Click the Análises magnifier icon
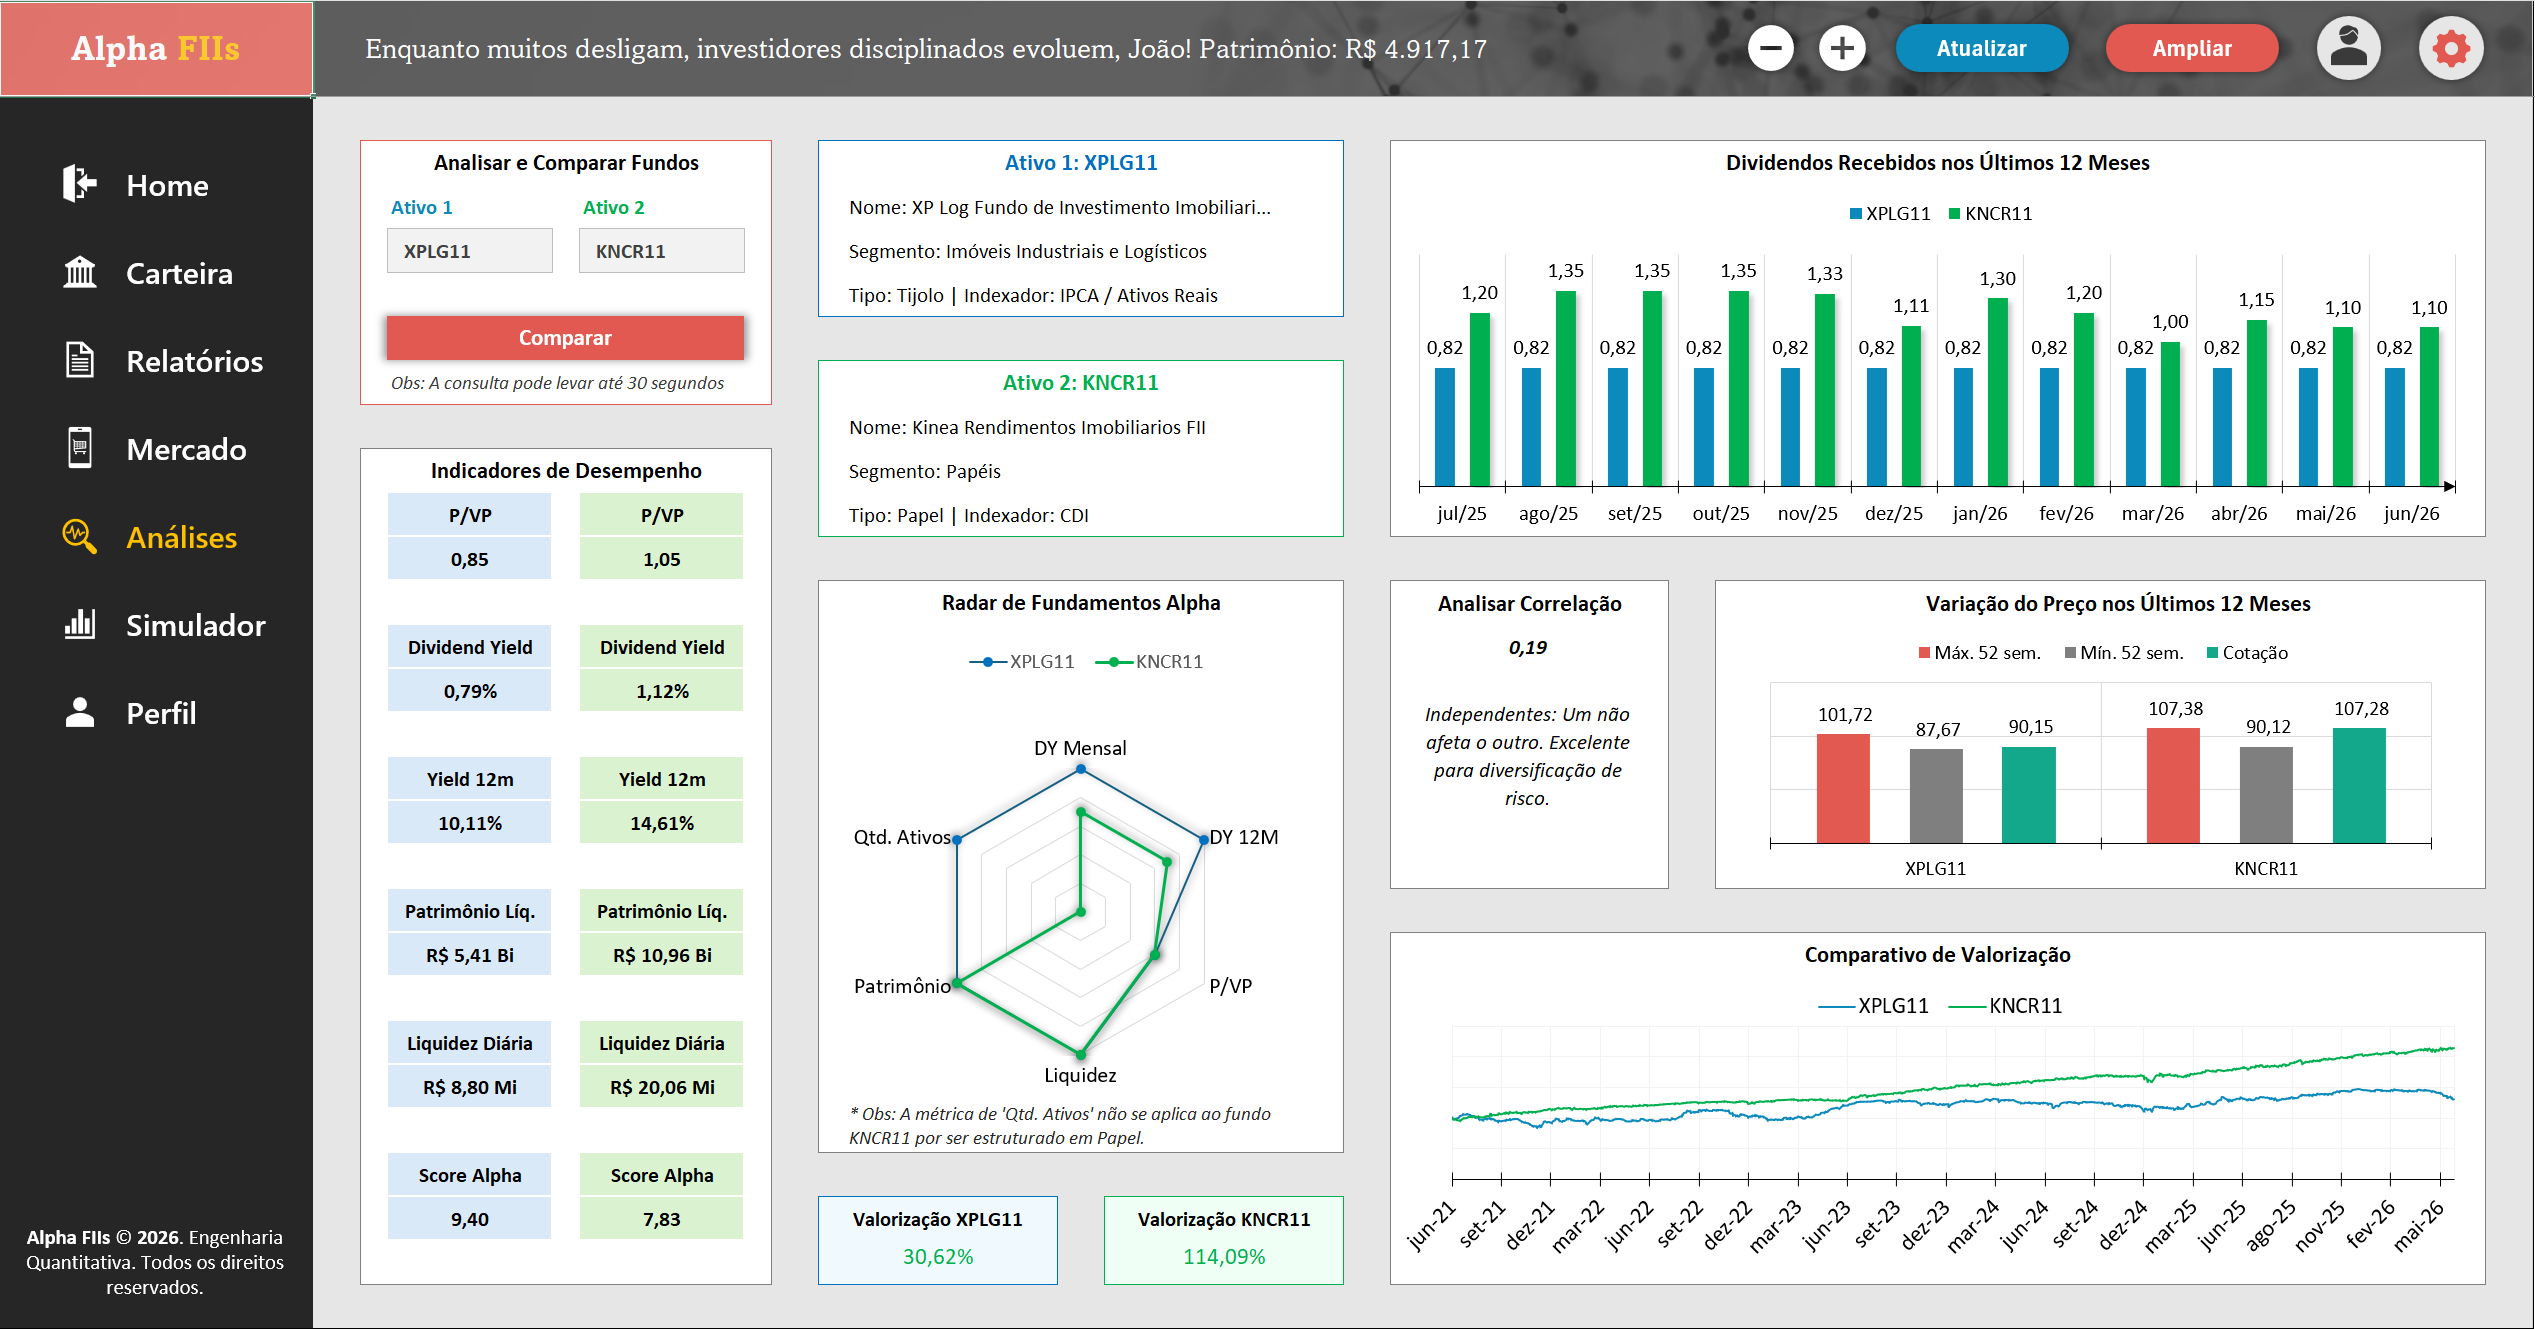The image size is (2535, 1329). point(80,536)
